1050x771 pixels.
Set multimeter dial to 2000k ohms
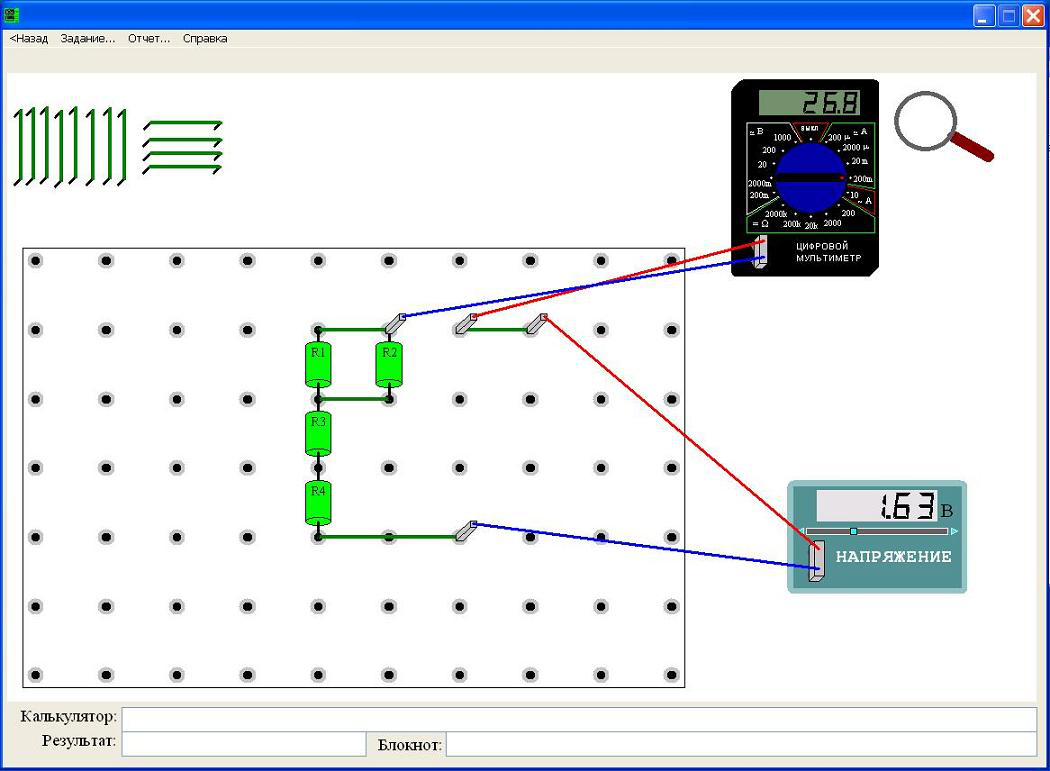point(776,214)
